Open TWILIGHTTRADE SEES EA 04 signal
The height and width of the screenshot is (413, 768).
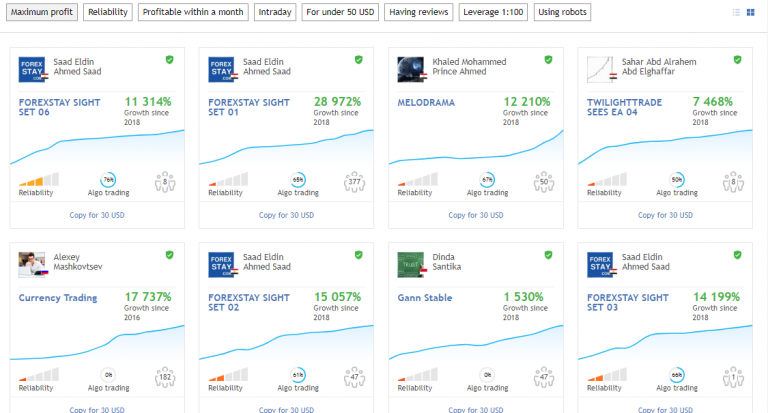[x=624, y=107]
